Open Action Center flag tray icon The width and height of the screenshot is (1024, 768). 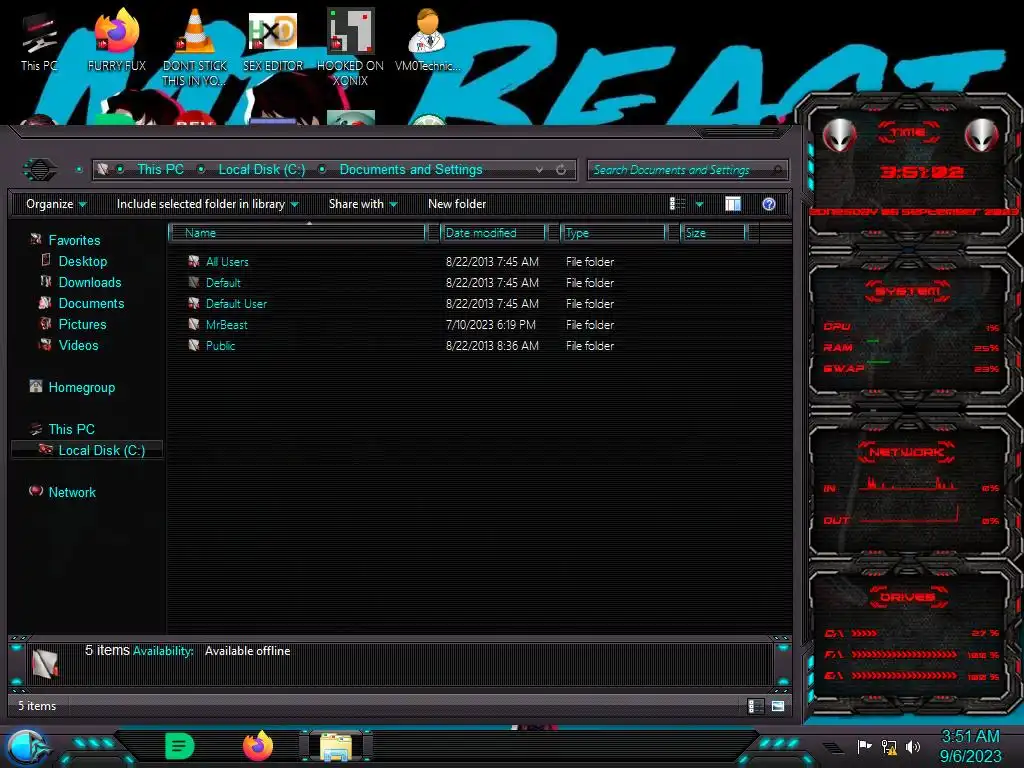tap(864, 746)
